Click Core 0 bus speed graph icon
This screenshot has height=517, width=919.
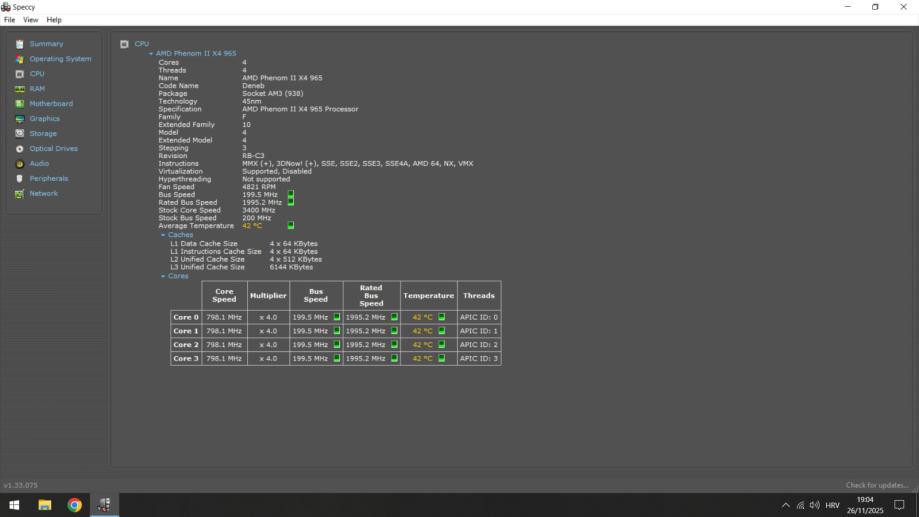click(x=336, y=317)
